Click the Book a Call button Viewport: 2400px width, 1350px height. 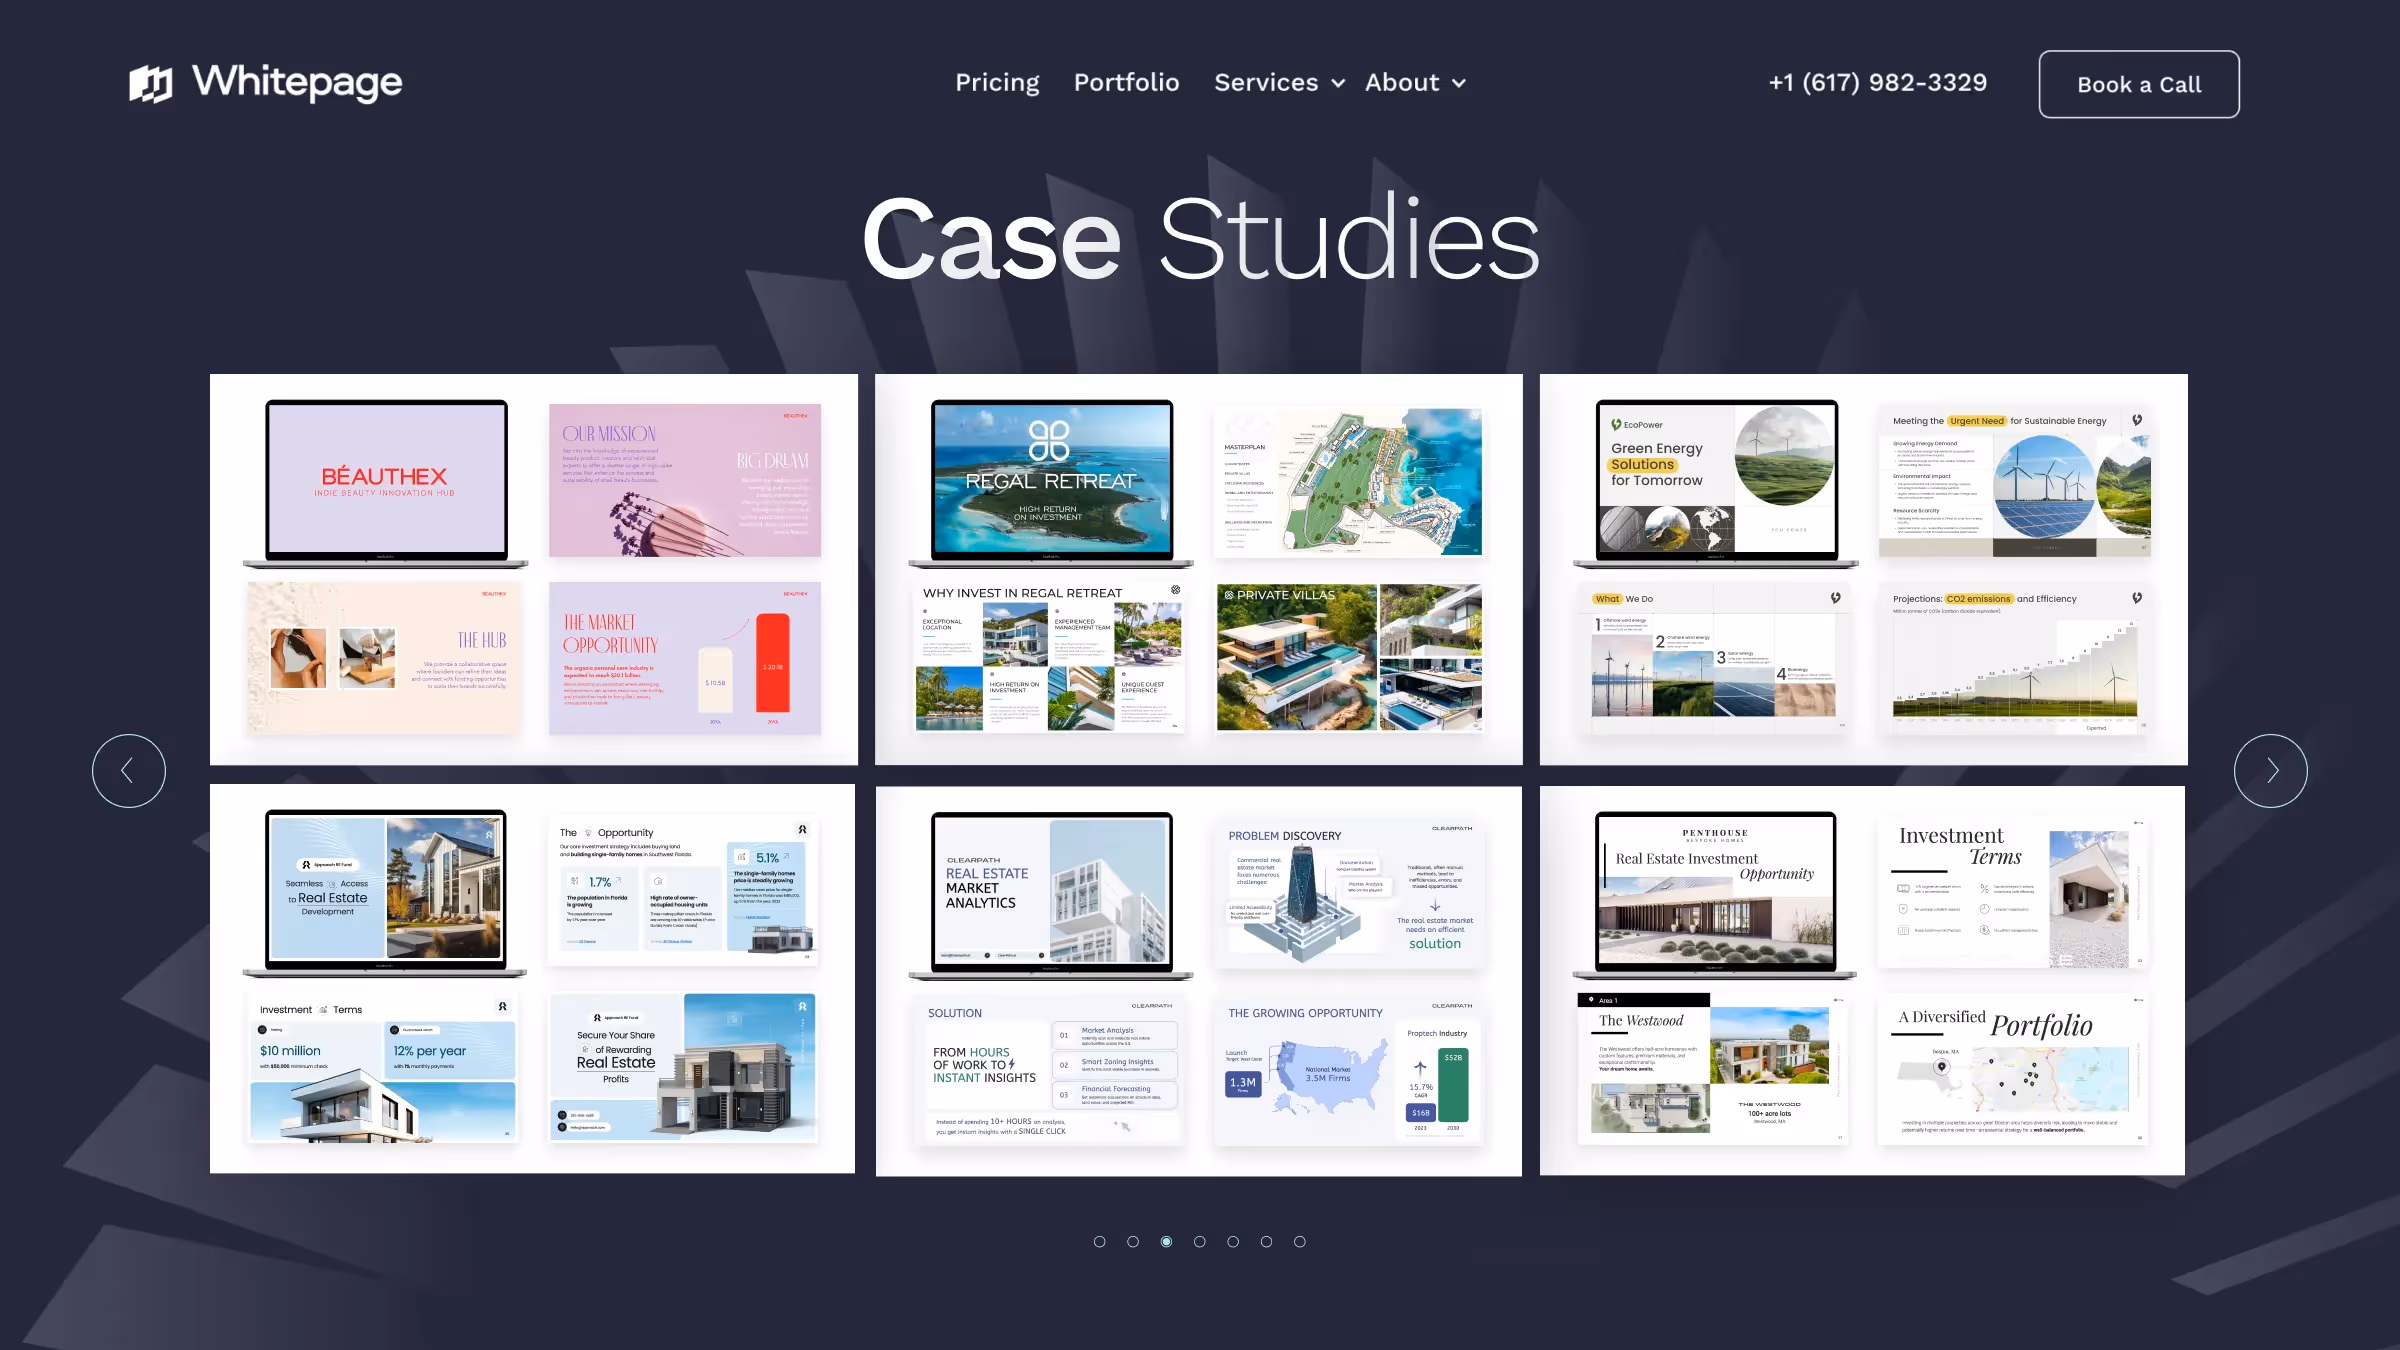click(x=2139, y=84)
